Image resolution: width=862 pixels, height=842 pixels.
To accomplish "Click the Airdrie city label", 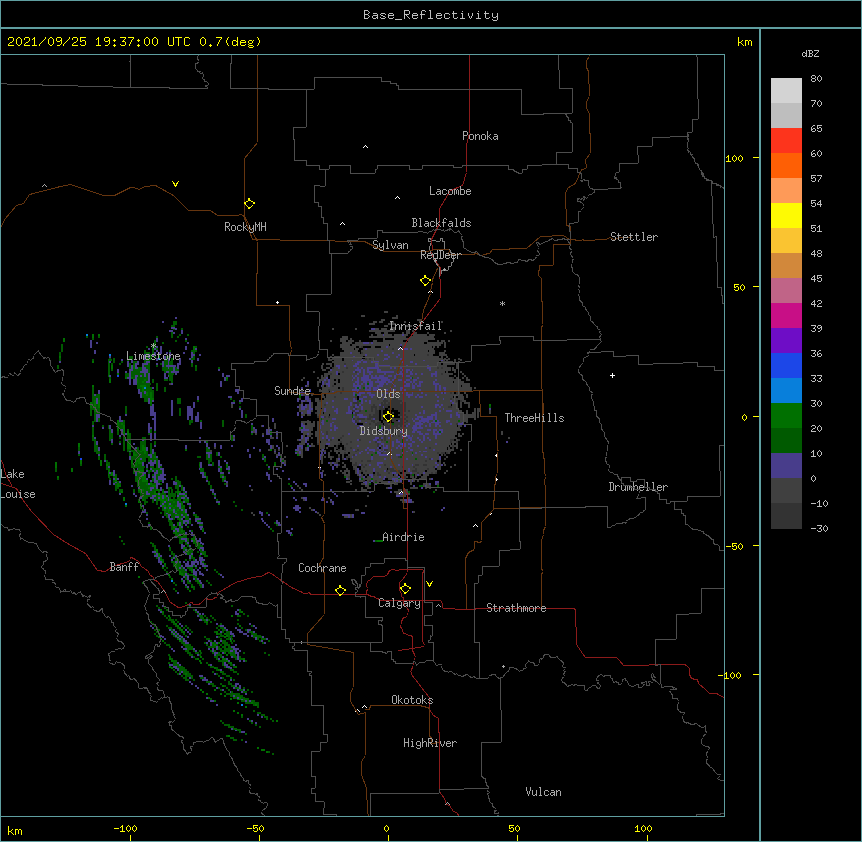I will (x=403, y=537).
